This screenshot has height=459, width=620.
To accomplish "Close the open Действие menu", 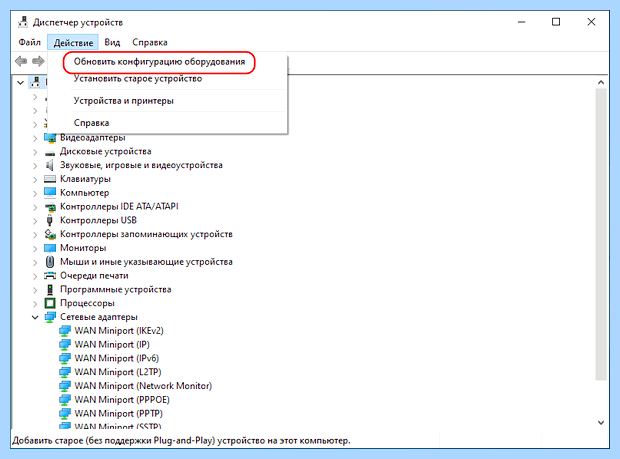I will coord(73,42).
